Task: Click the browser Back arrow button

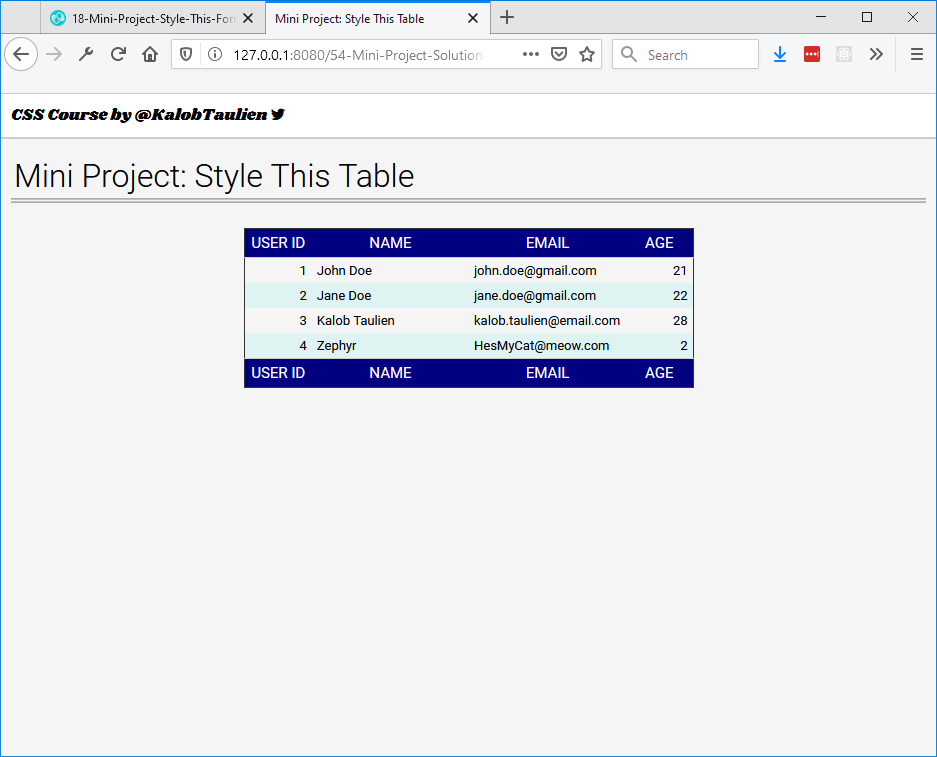Action: [21, 54]
